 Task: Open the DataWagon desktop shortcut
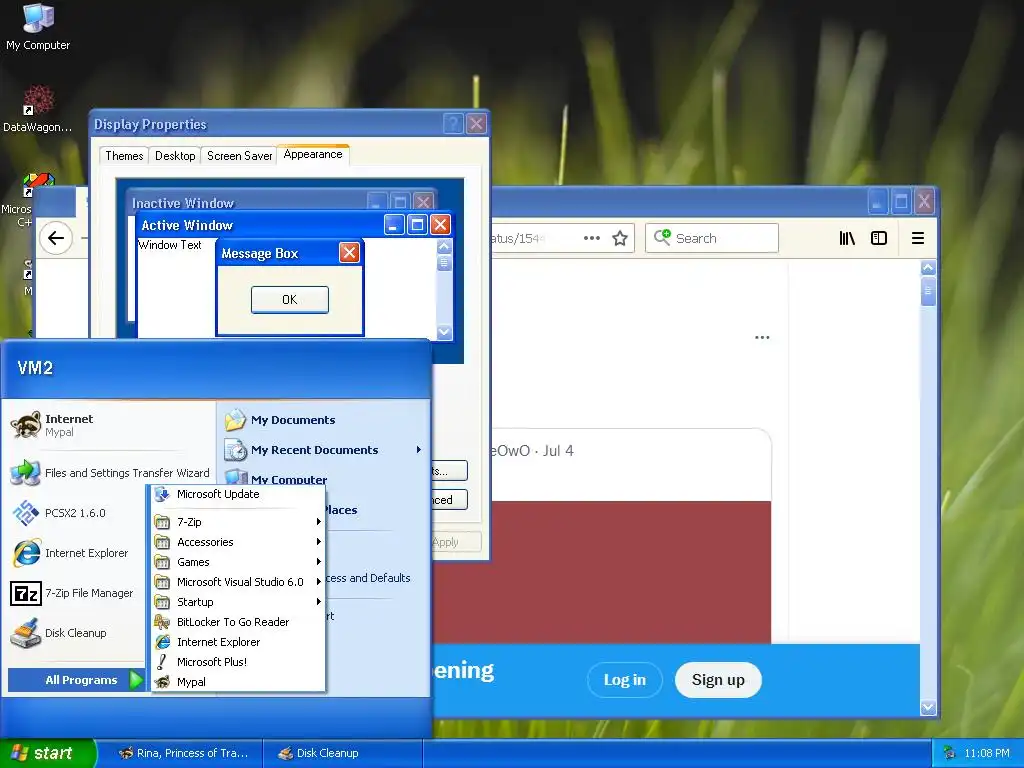pos(38,109)
